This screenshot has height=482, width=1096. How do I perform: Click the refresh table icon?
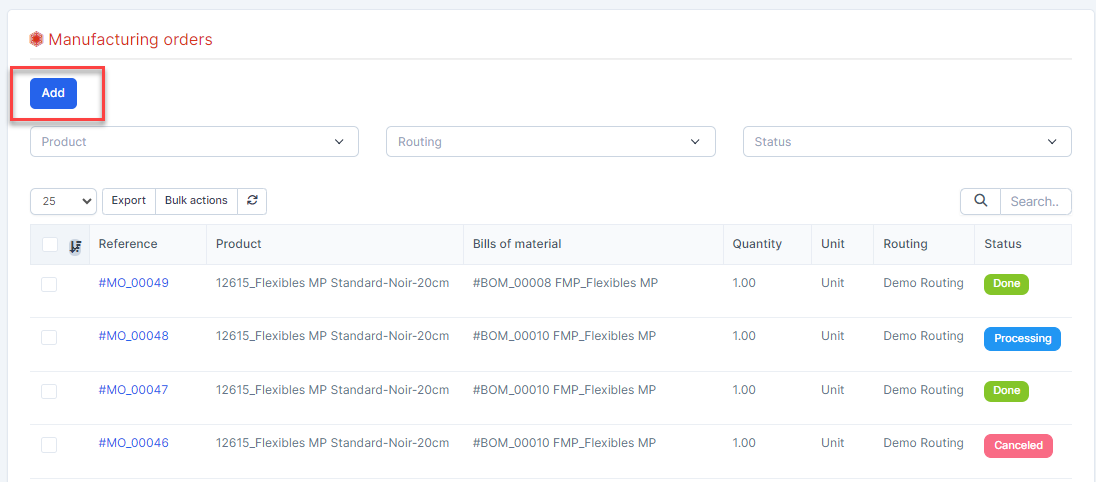252,201
